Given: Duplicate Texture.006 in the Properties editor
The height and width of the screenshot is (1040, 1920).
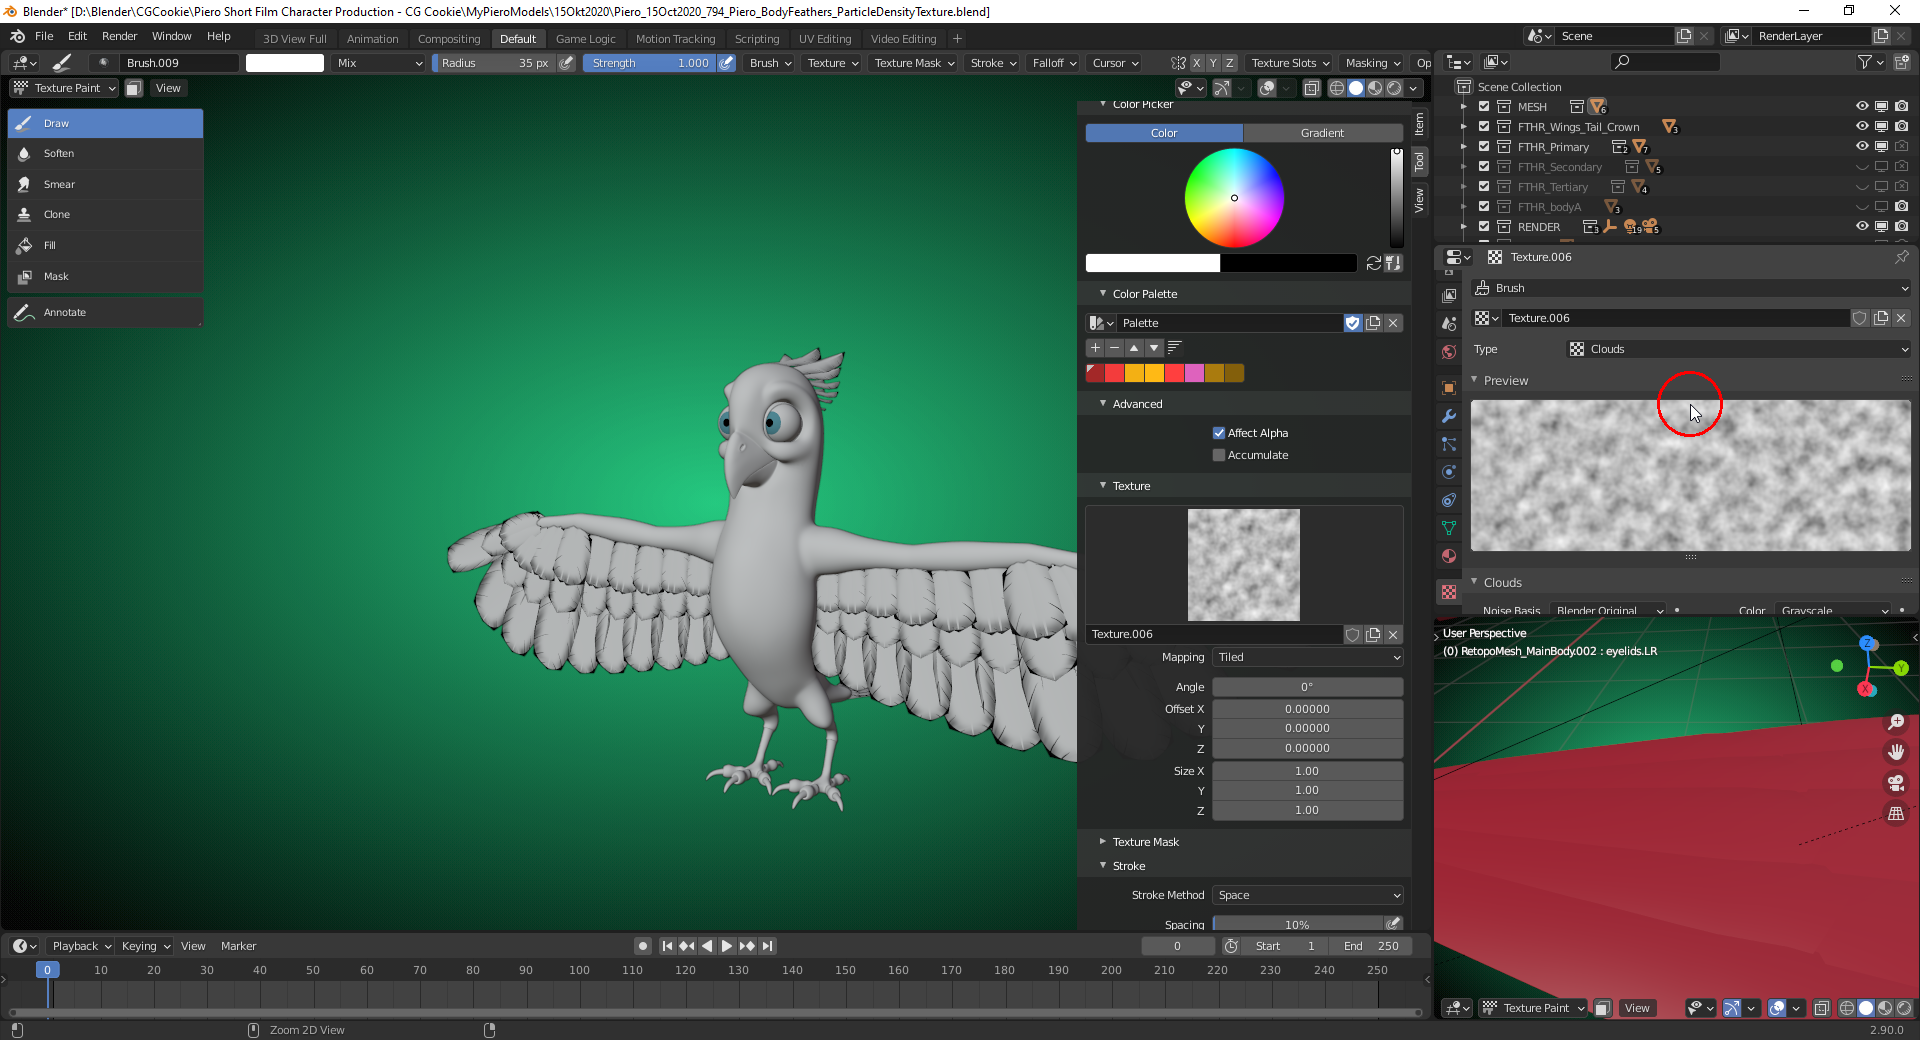Looking at the screenshot, I should tap(1881, 318).
